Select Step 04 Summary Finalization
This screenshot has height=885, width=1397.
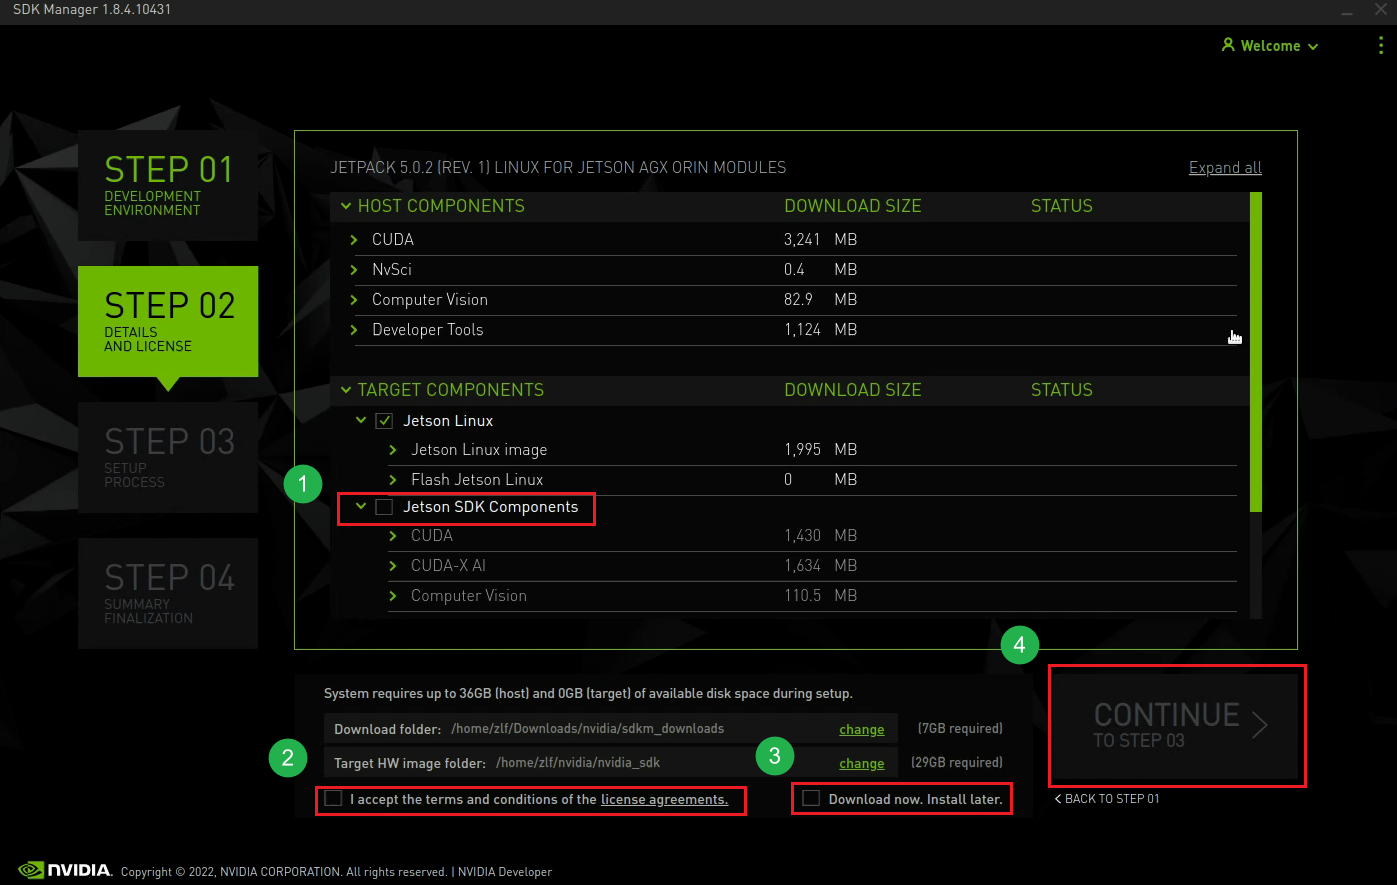coord(168,593)
